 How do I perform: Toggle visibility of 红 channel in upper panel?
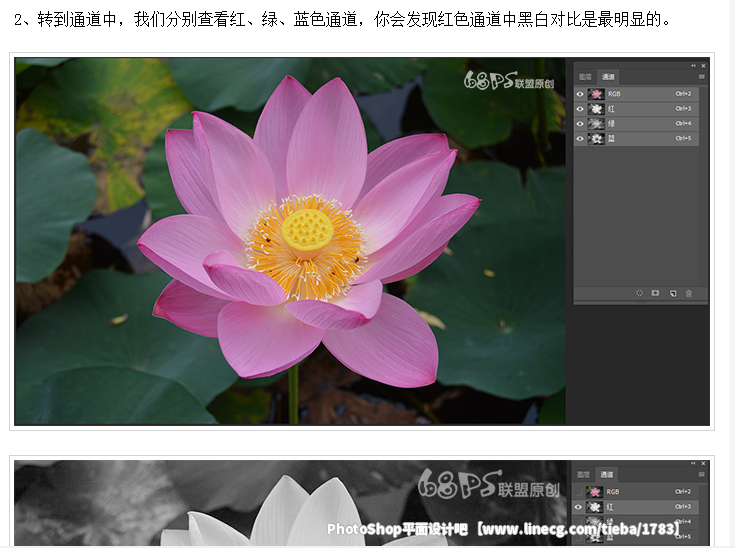coord(580,109)
